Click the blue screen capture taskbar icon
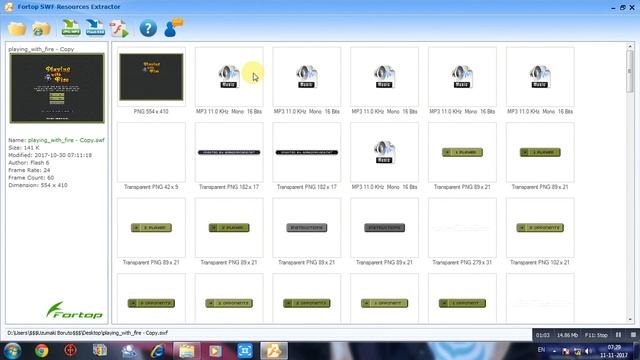Viewport: 640px width, 360px height. pyautogui.click(x=244, y=351)
